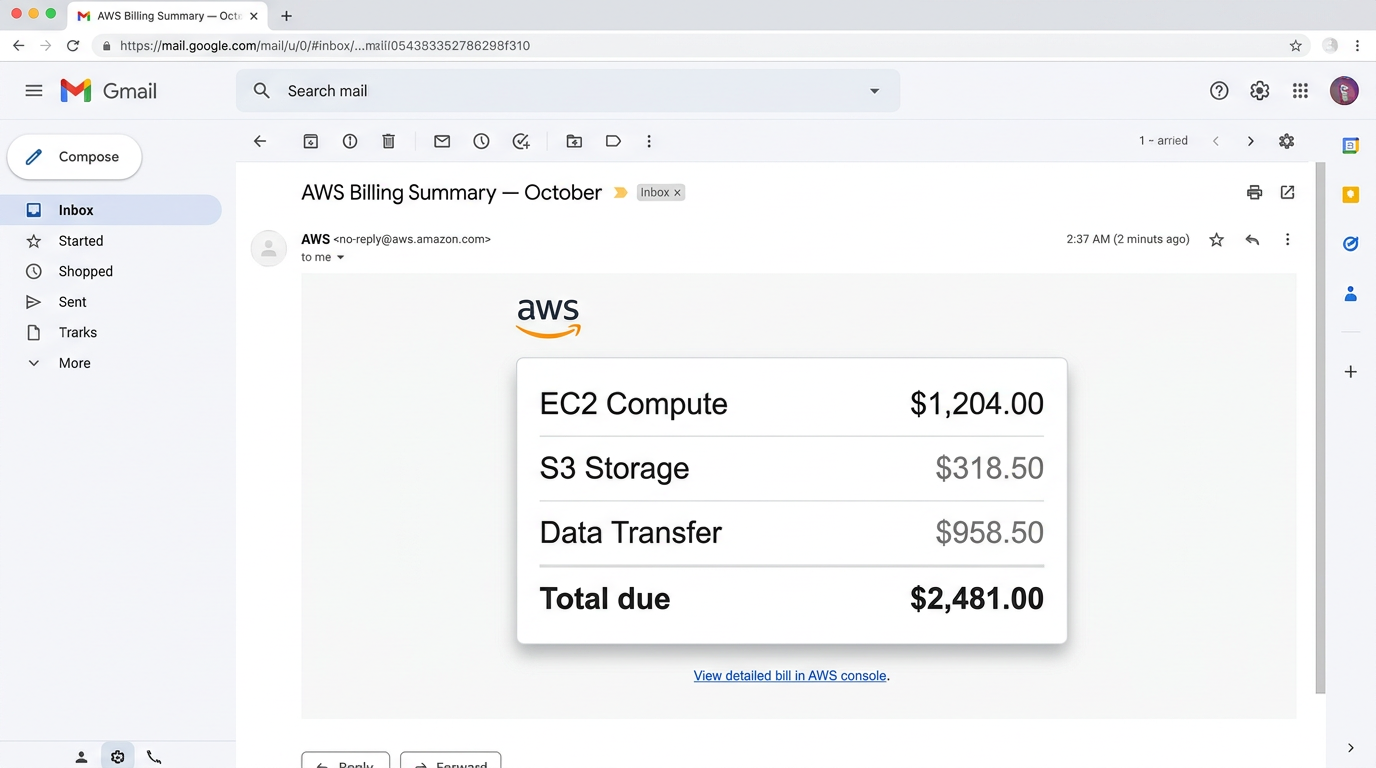Image resolution: width=1376 pixels, height=768 pixels.
Task: Open Google Tasks side panel
Action: coord(1350,244)
